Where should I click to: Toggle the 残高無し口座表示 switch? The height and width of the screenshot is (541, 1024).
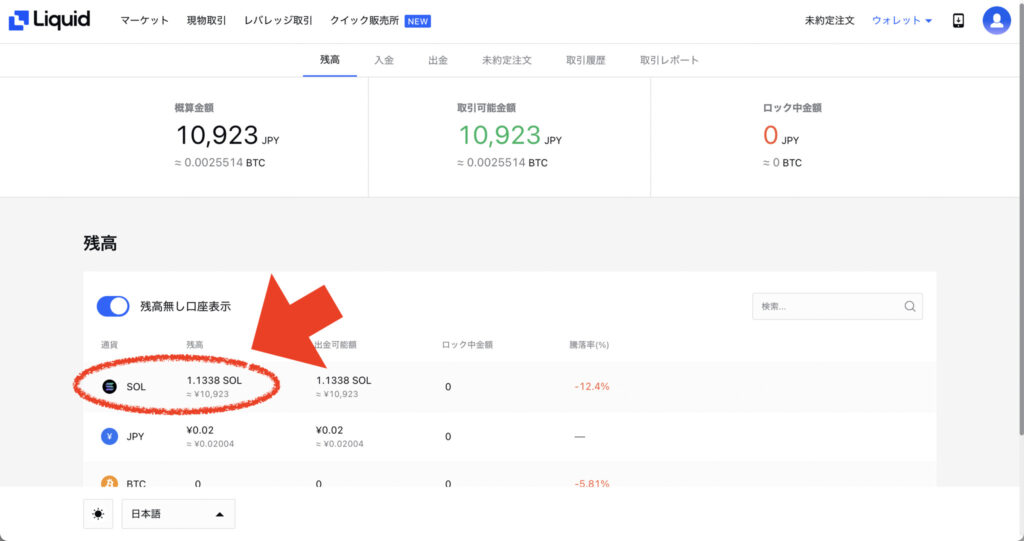click(x=113, y=306)
